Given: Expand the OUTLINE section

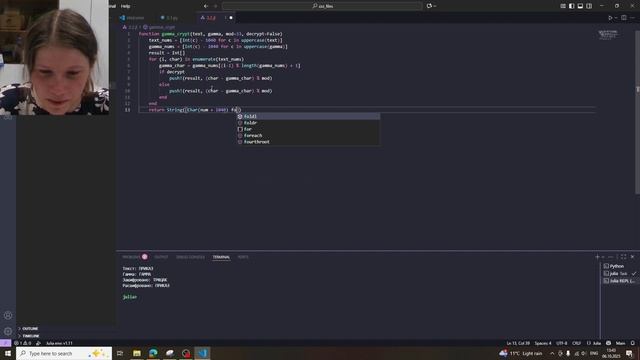Looking at the screenshot, I should point(65,329).
